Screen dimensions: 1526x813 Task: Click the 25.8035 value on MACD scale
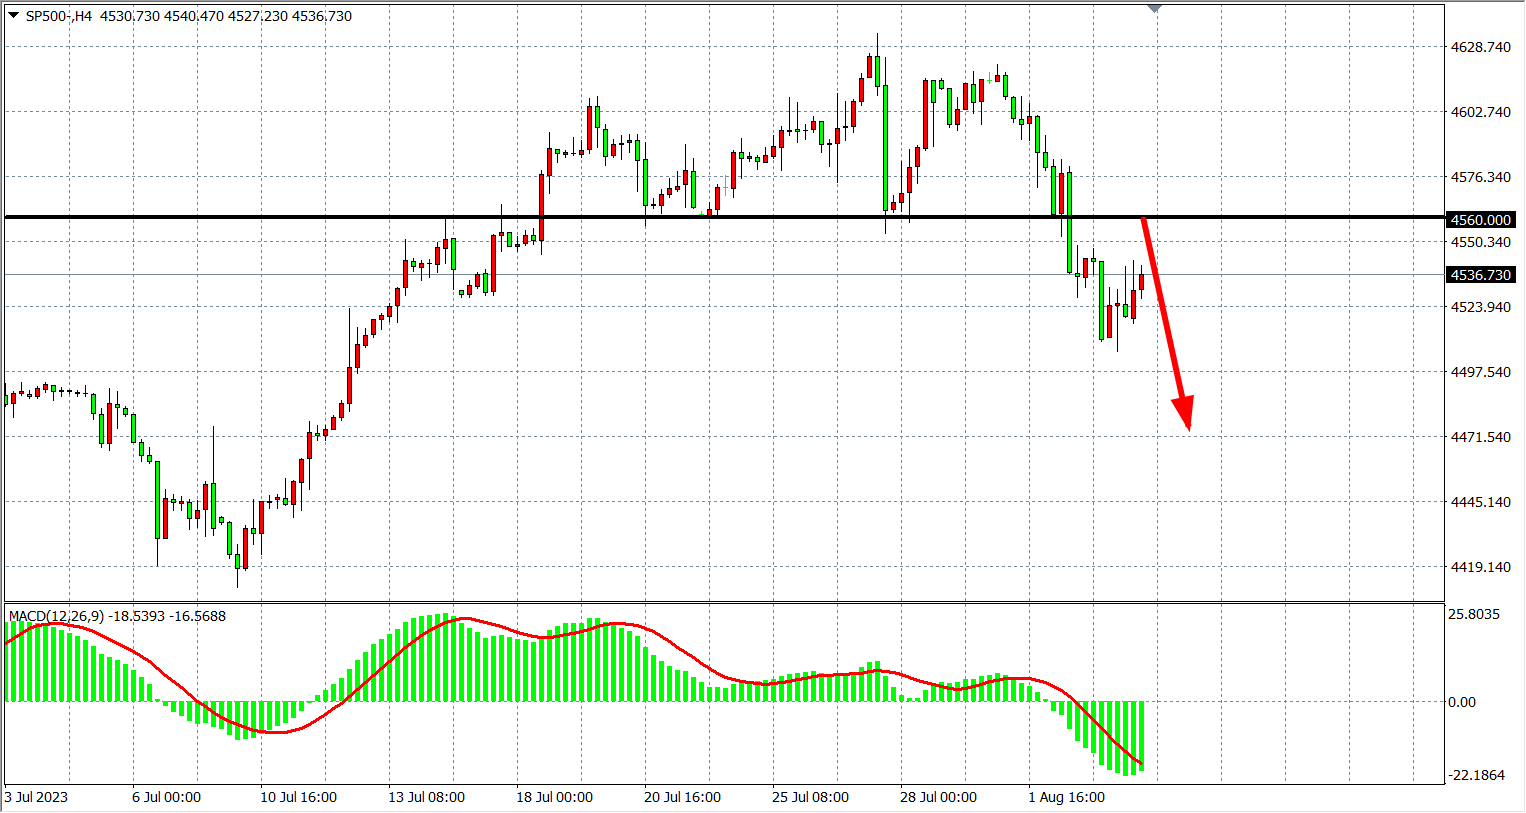[x=1474, y=614]
